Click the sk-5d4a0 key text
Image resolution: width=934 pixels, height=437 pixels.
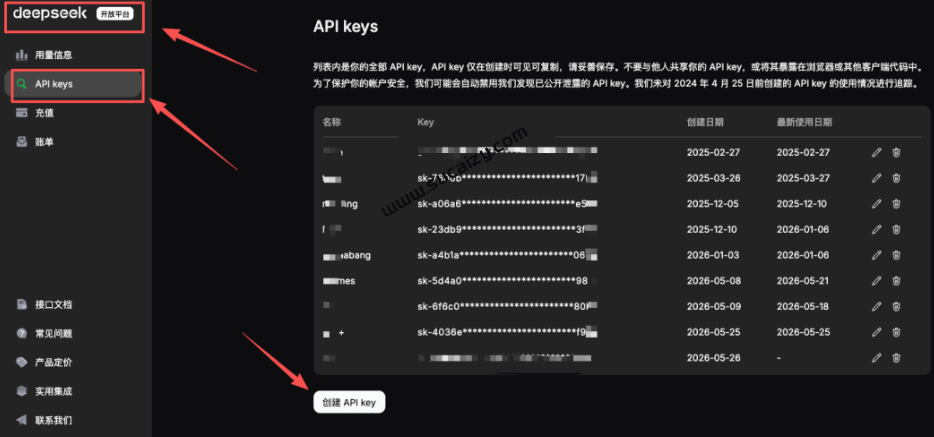click(x=503, y=280)
